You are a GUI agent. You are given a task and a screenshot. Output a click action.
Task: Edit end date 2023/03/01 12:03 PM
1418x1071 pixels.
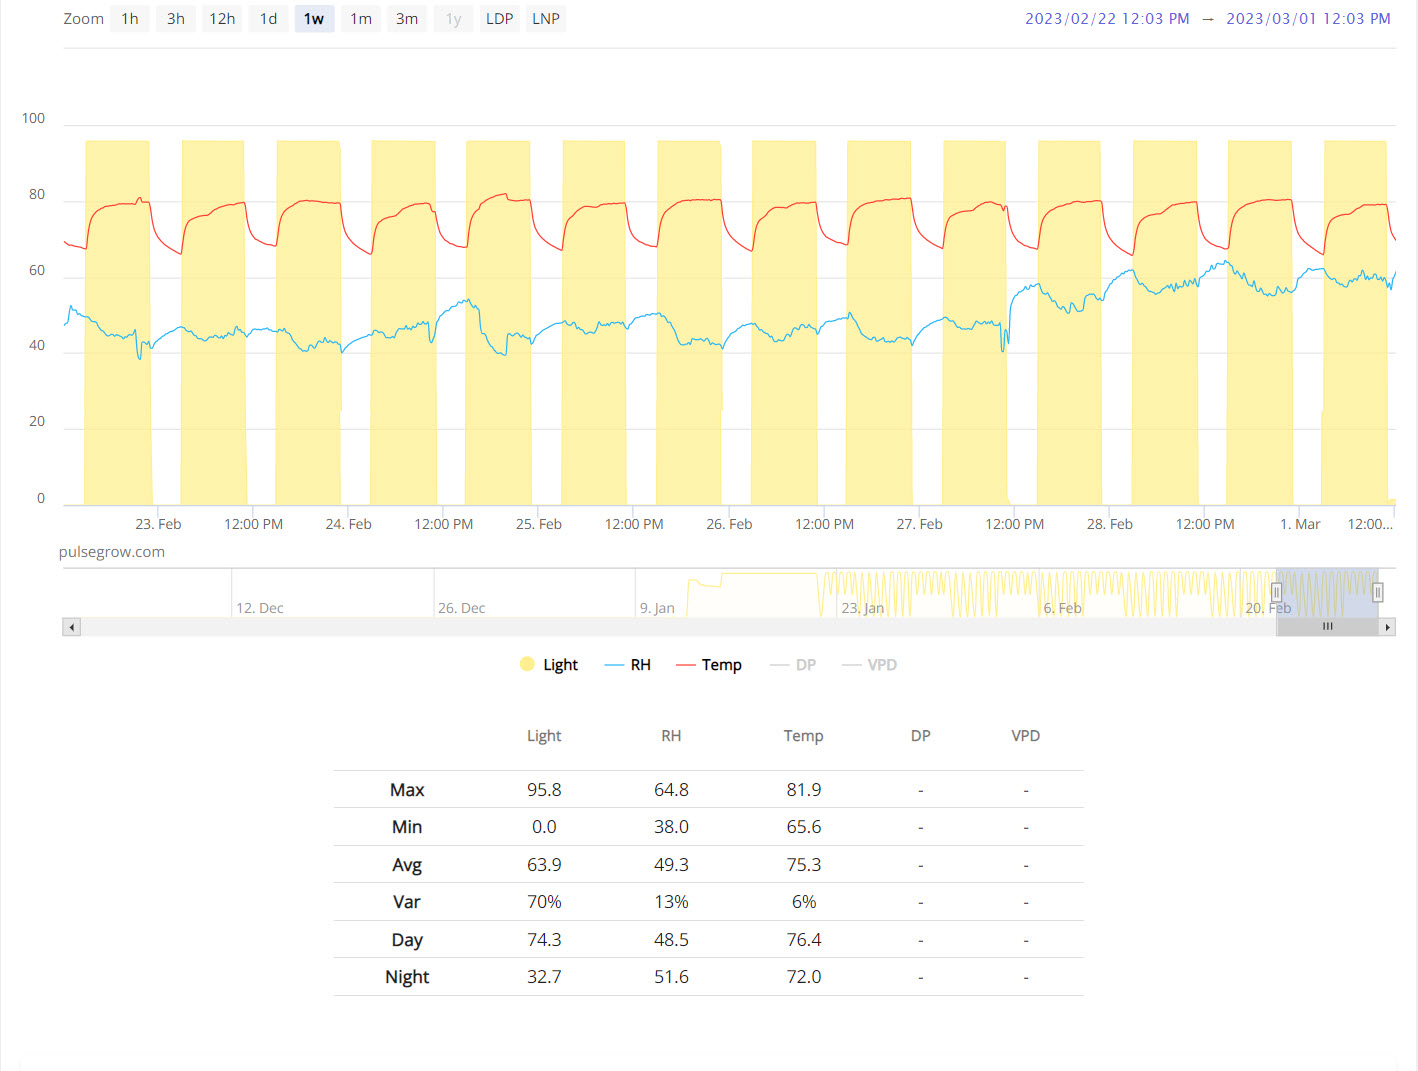tap(1308, 19)
